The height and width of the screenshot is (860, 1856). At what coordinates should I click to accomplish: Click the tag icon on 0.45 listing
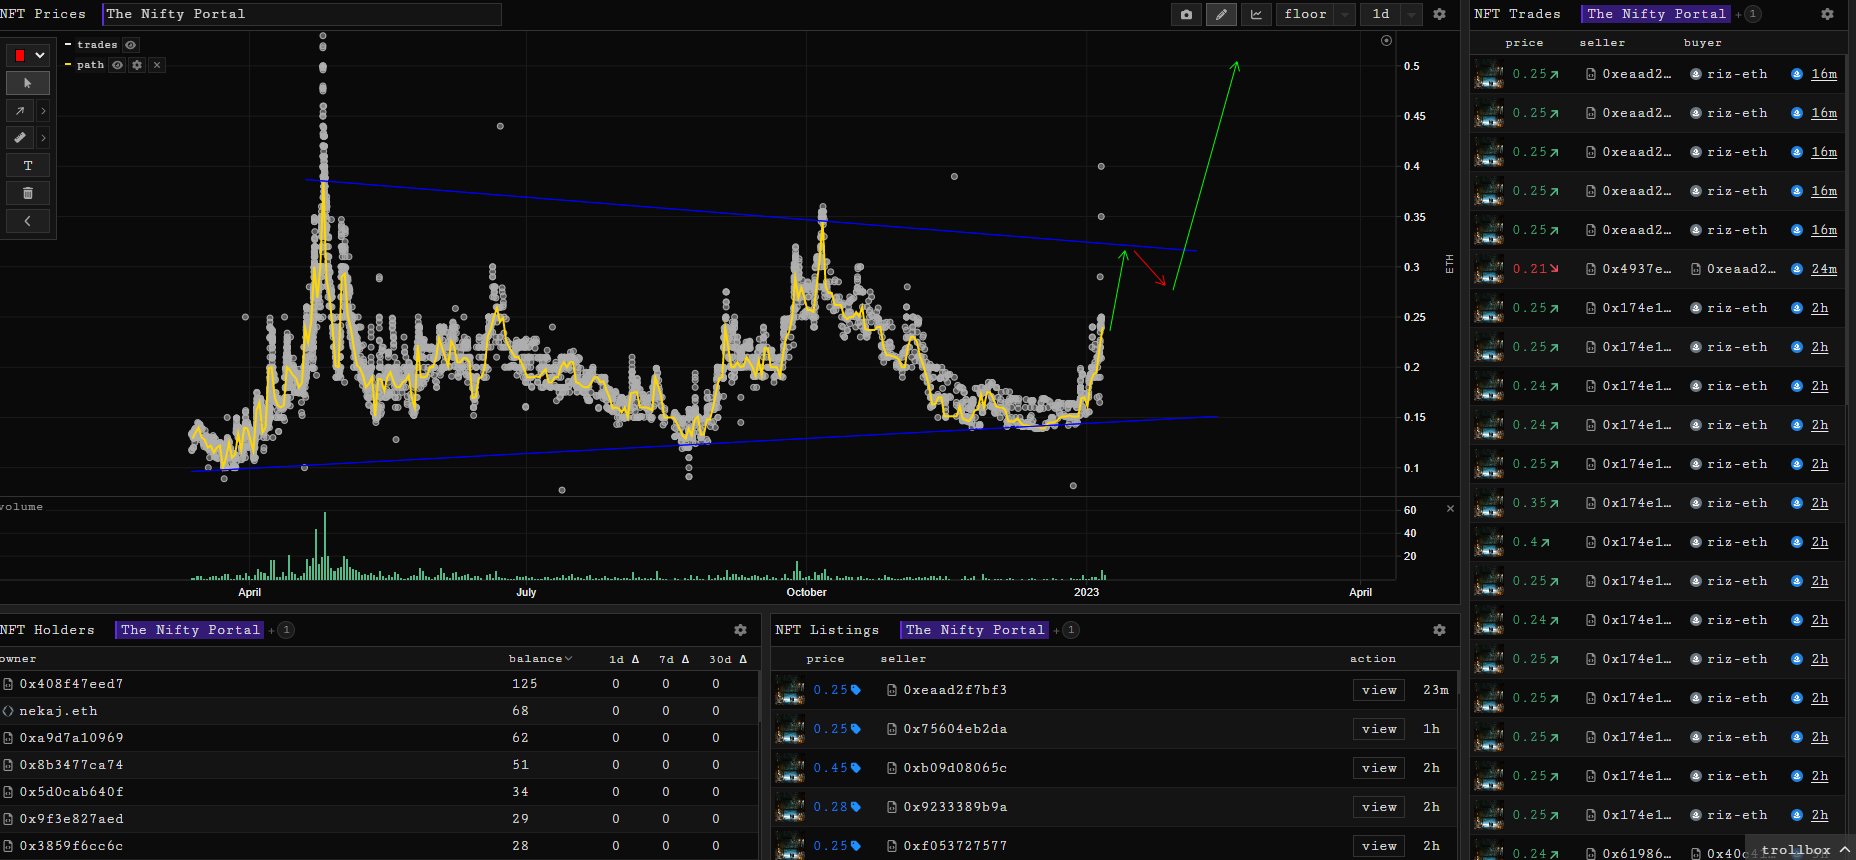click(856, 768)
